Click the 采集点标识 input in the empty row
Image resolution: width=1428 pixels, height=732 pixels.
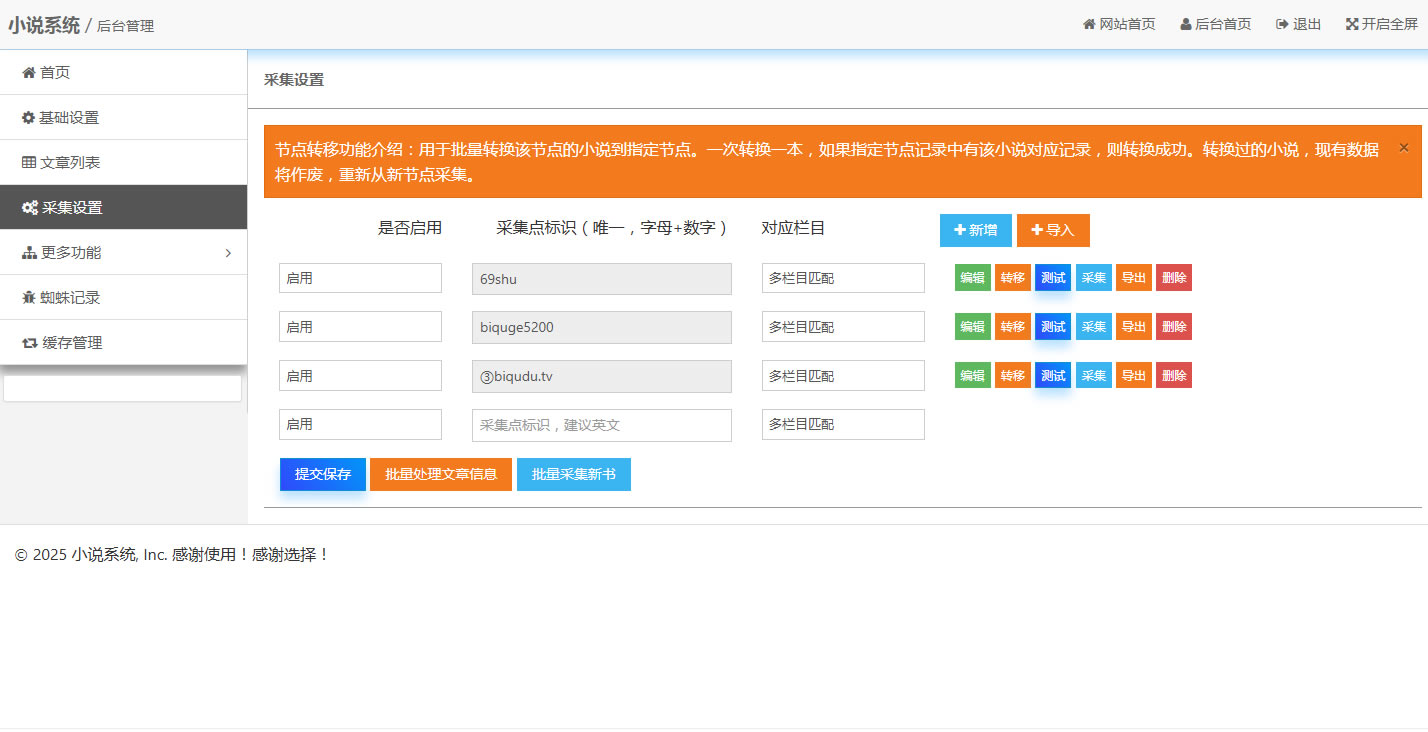[601, 425]
